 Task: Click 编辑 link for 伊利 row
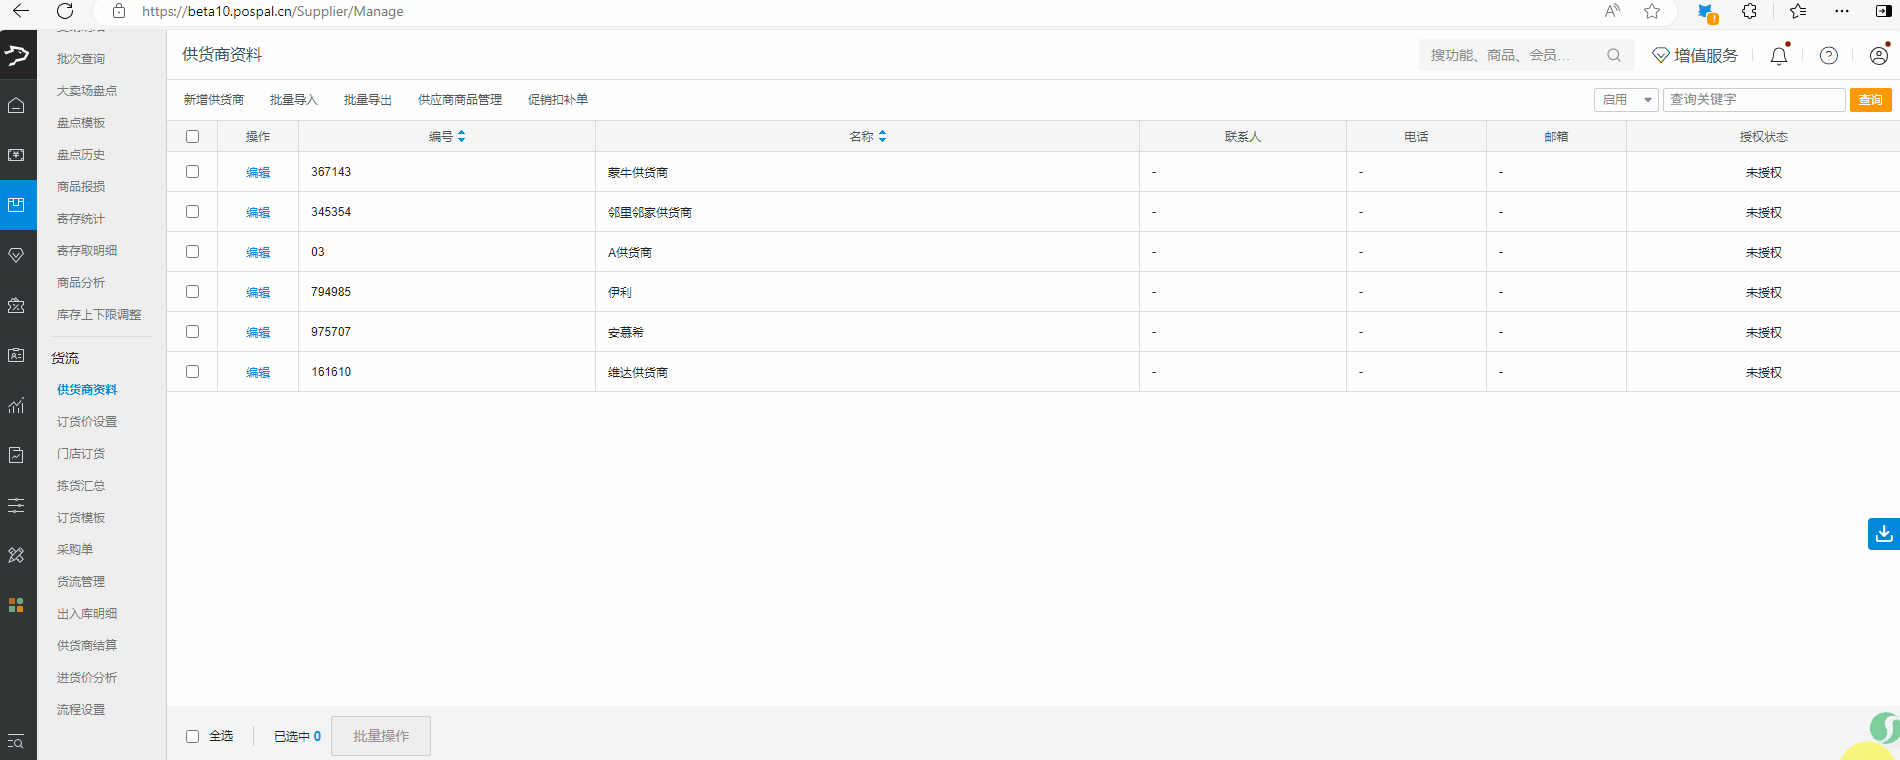(x=258, y=292)
